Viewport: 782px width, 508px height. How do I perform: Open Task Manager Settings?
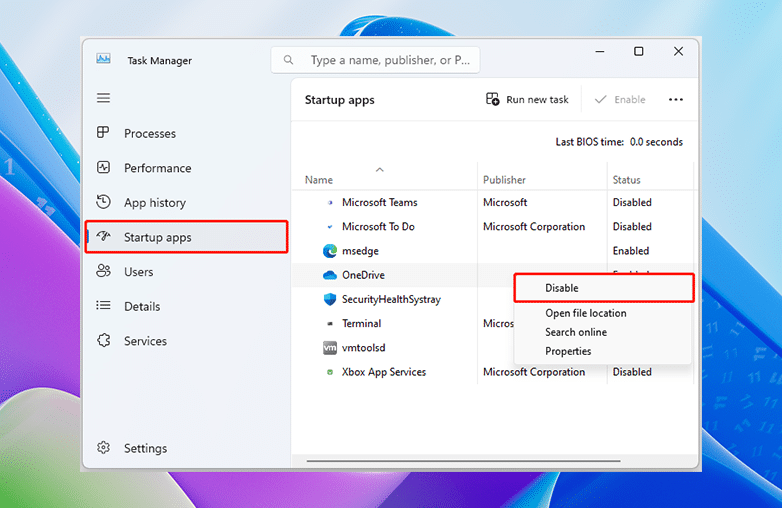click(187, 448)
